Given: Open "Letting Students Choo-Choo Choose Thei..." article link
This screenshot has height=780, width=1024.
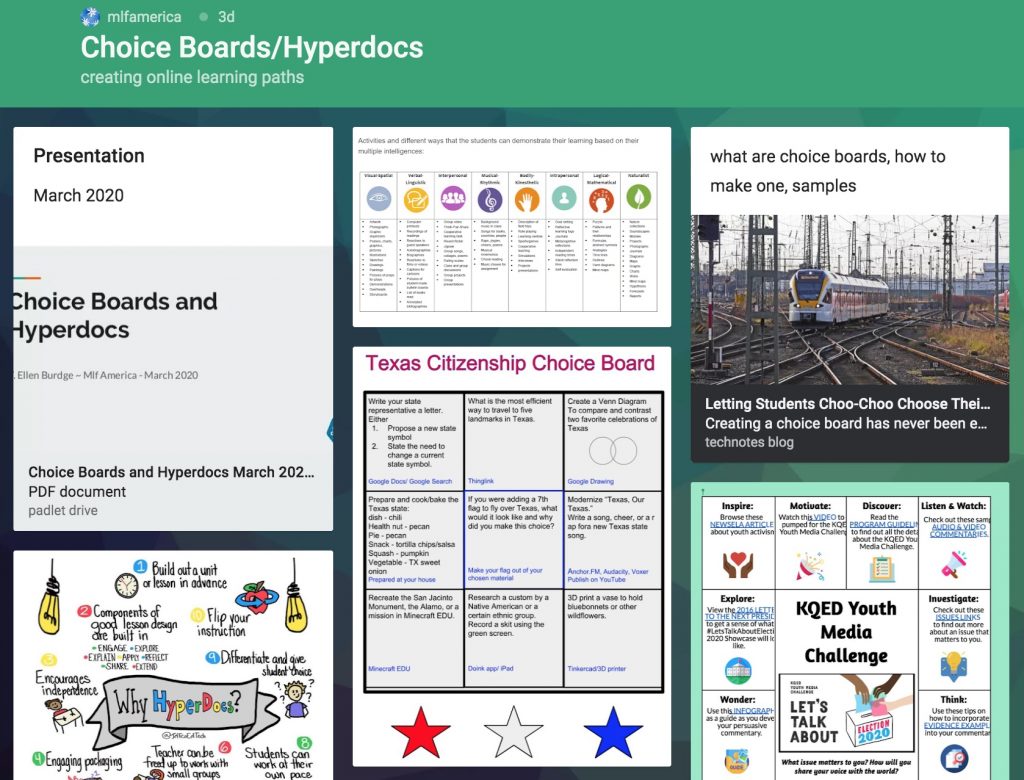Looking at the screenshot, I should click(847, 404).
